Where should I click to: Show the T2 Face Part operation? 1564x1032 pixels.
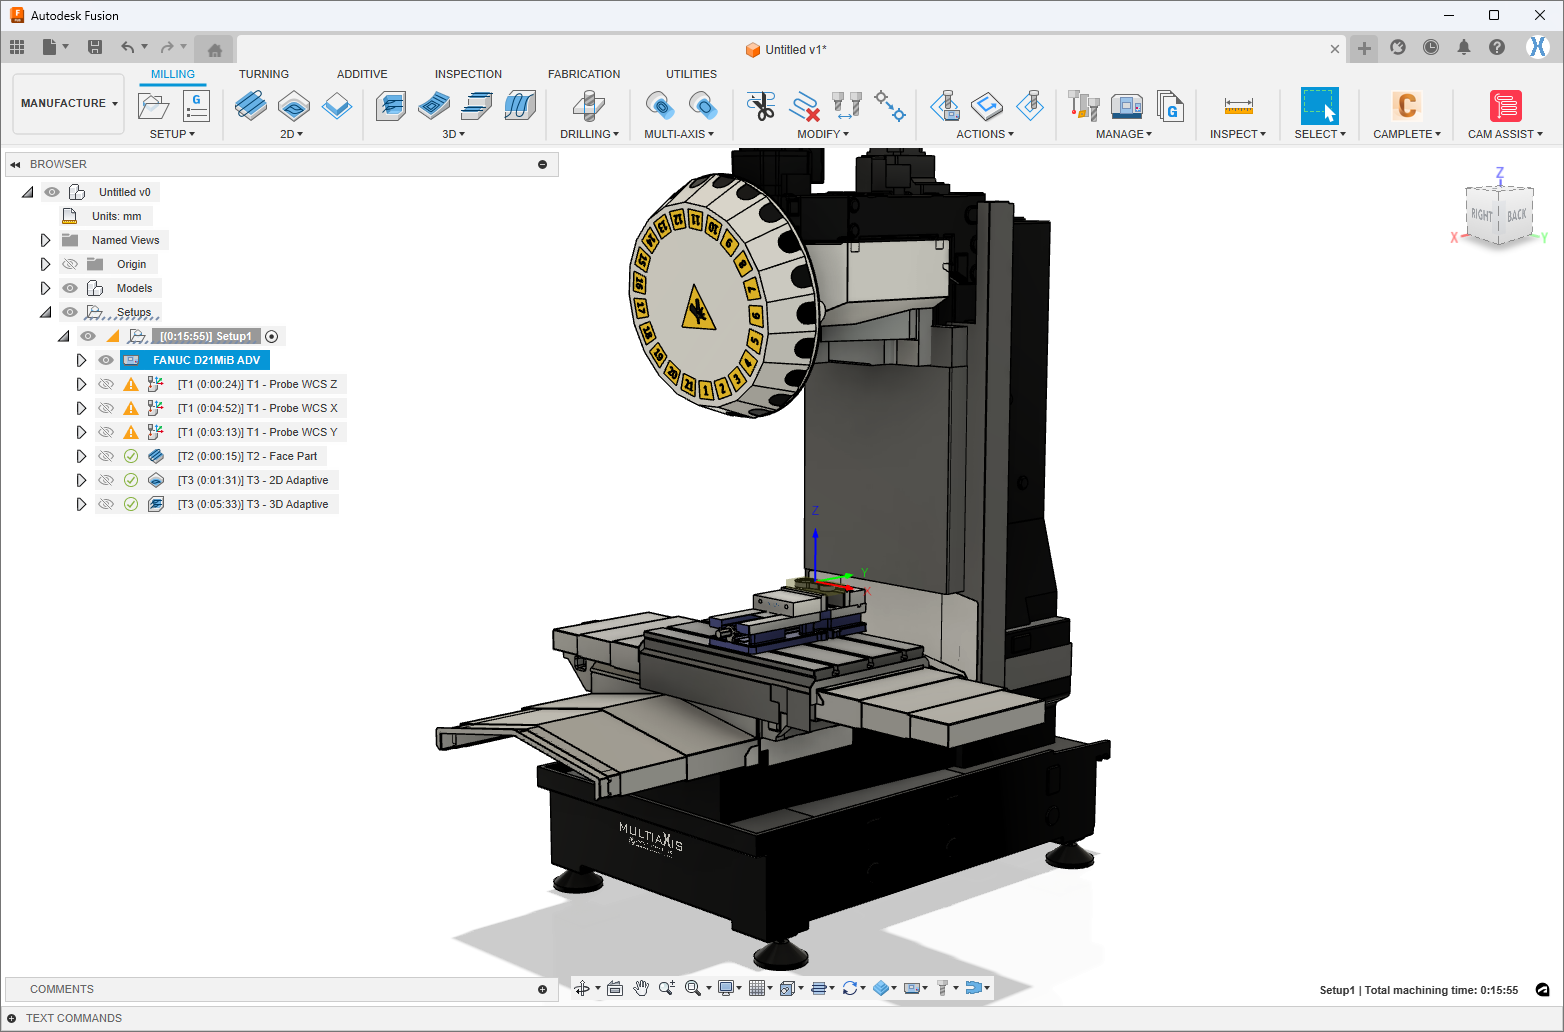[x=106, y=456]
